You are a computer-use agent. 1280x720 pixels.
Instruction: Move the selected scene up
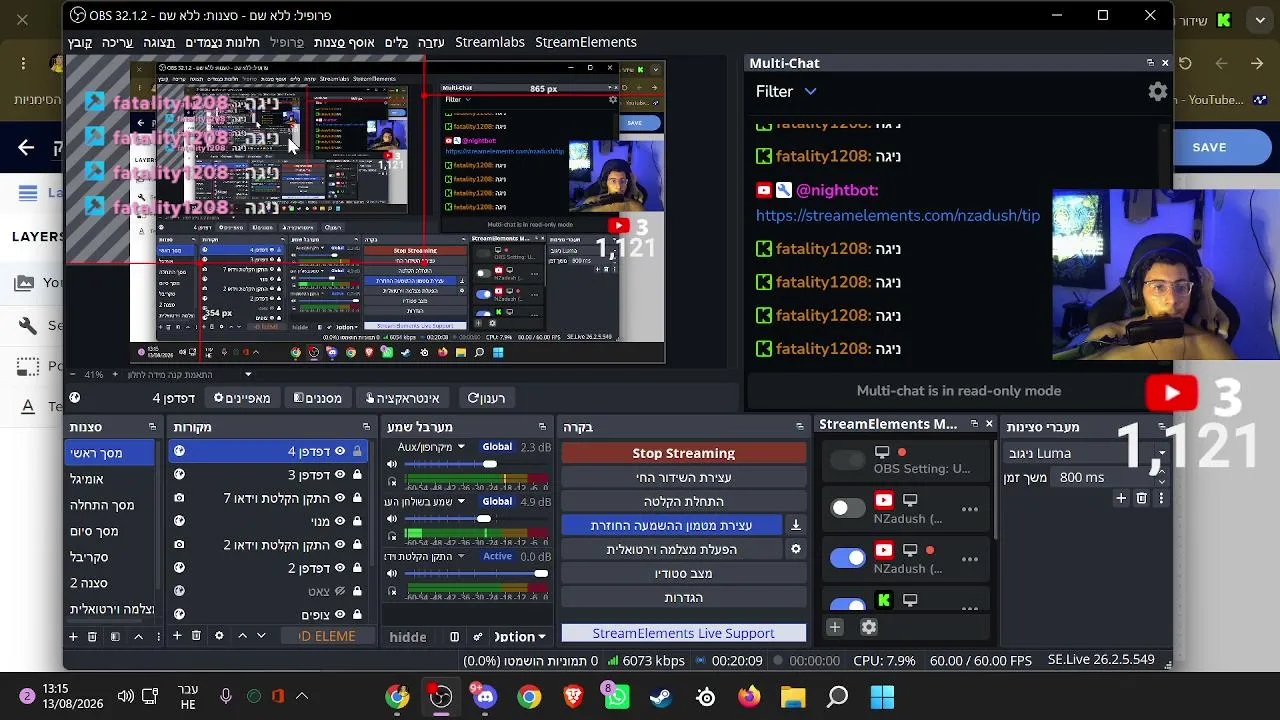[138, 636]
